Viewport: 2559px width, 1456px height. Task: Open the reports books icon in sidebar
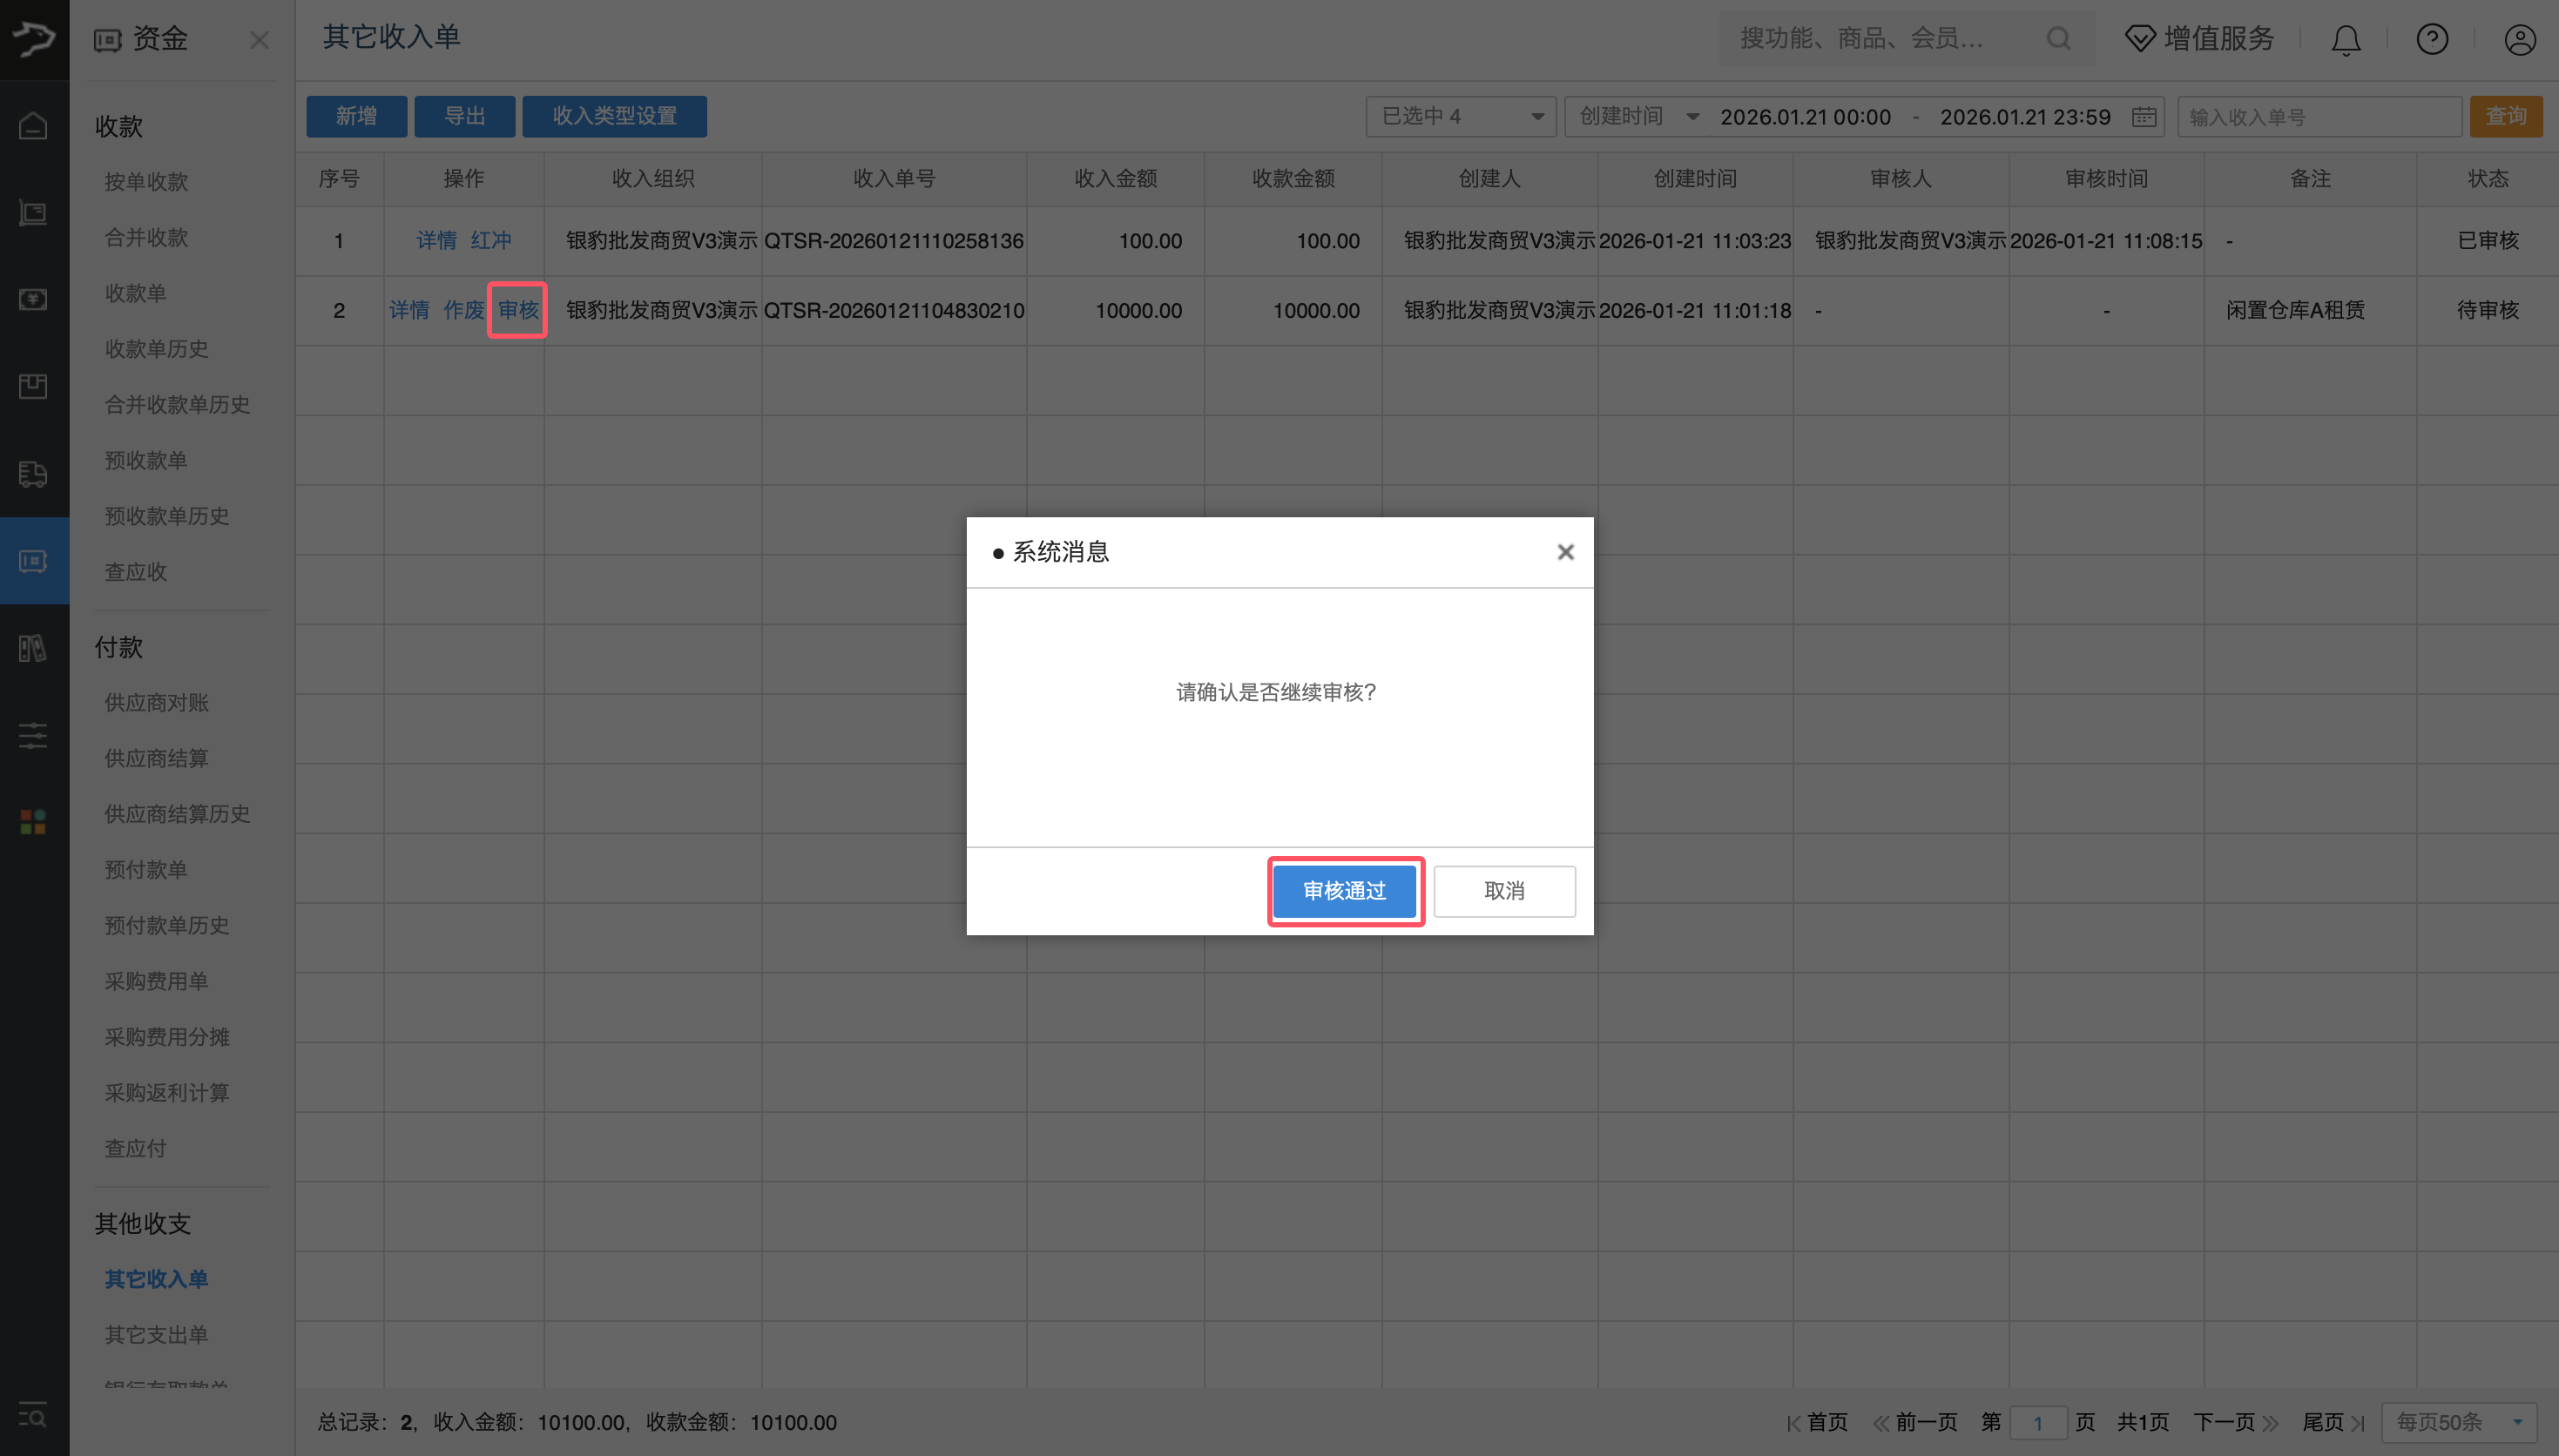(x=33, y=648)
